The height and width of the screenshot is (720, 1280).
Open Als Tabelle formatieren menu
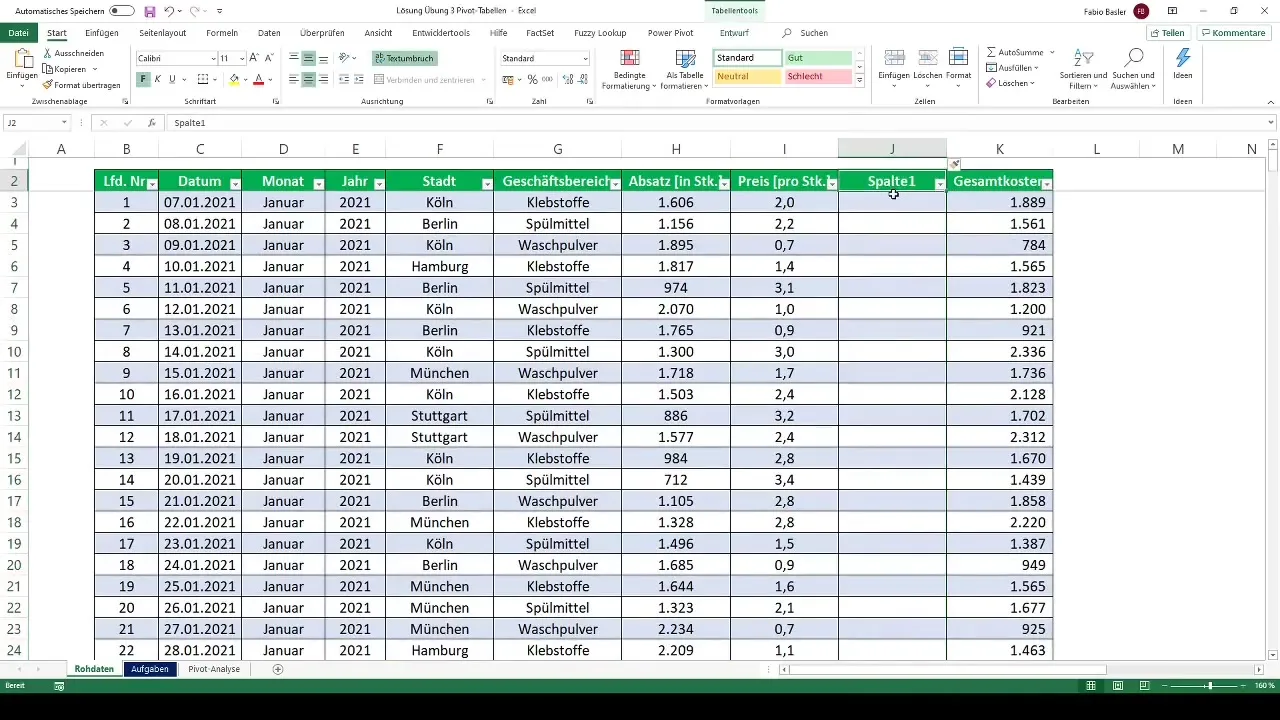[686, 68]
